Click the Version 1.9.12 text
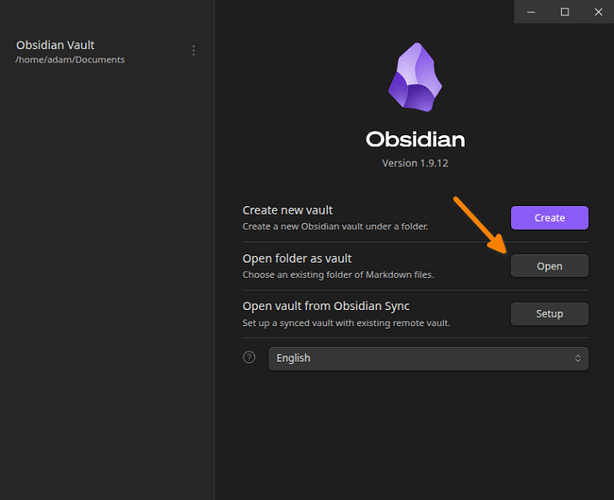The height and width of the screenshot is (500, 614). click(414, 163)
